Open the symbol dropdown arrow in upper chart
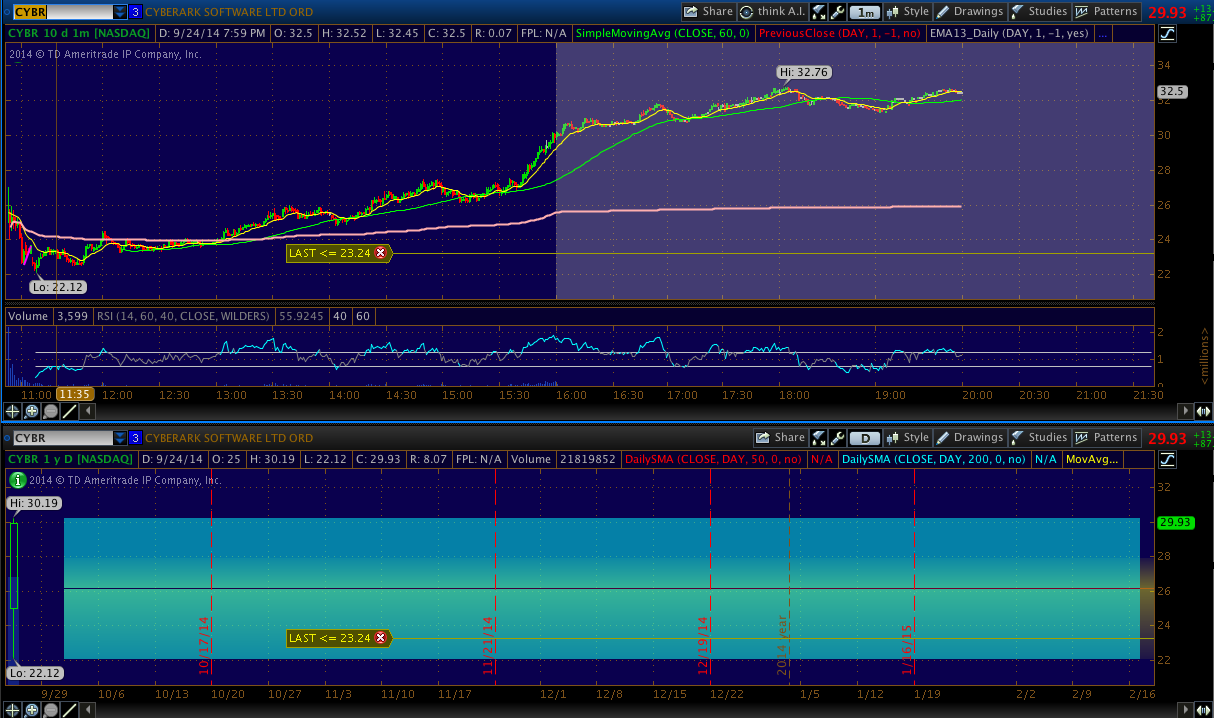Screen dimensions: 1214x718 point(120,12)
